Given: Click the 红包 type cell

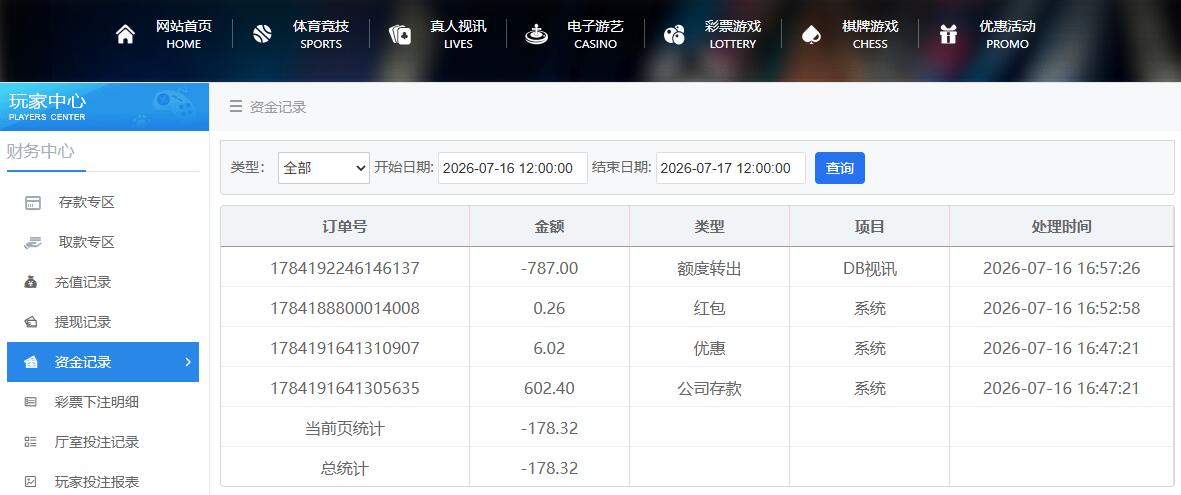Looking at the screenshot, I should (710, 308).
